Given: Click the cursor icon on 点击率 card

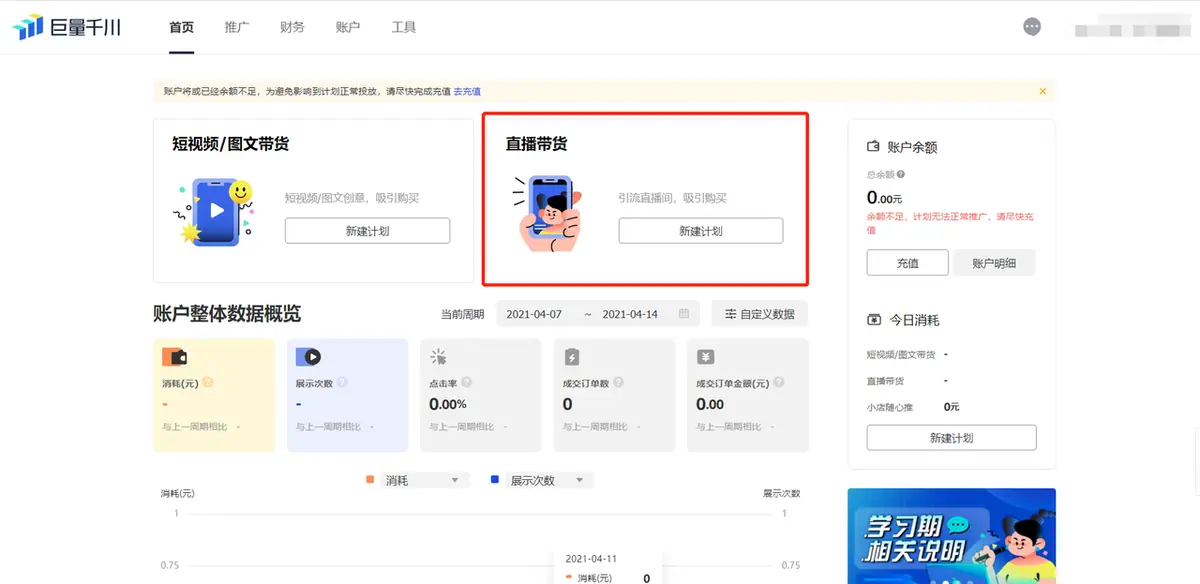Looking at the screenshot, I should (x=438, y=357).
